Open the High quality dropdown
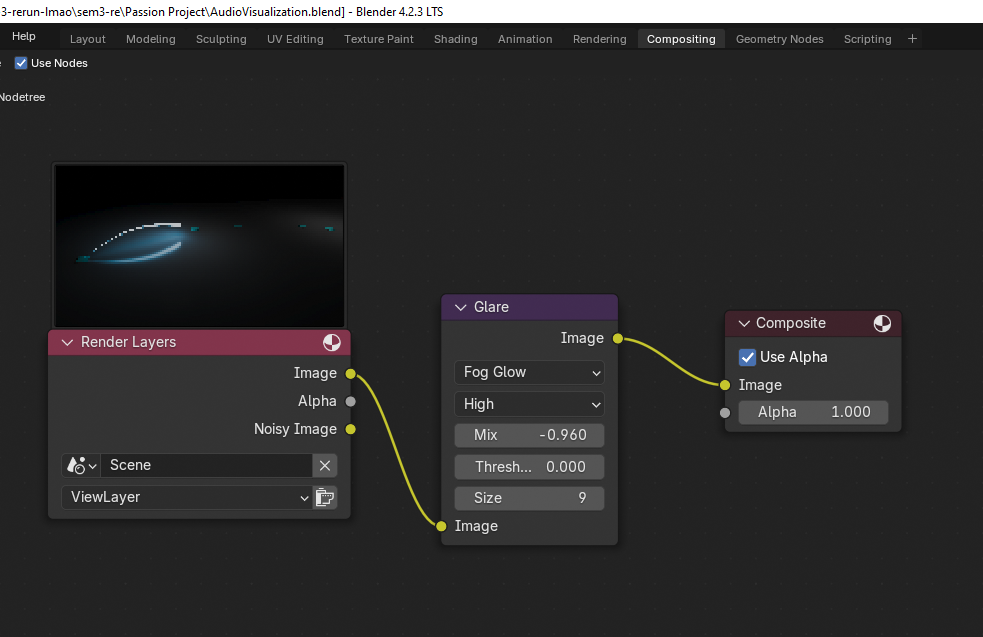The image size is (983, 637). pyautogui.click(x=529, y=404)
